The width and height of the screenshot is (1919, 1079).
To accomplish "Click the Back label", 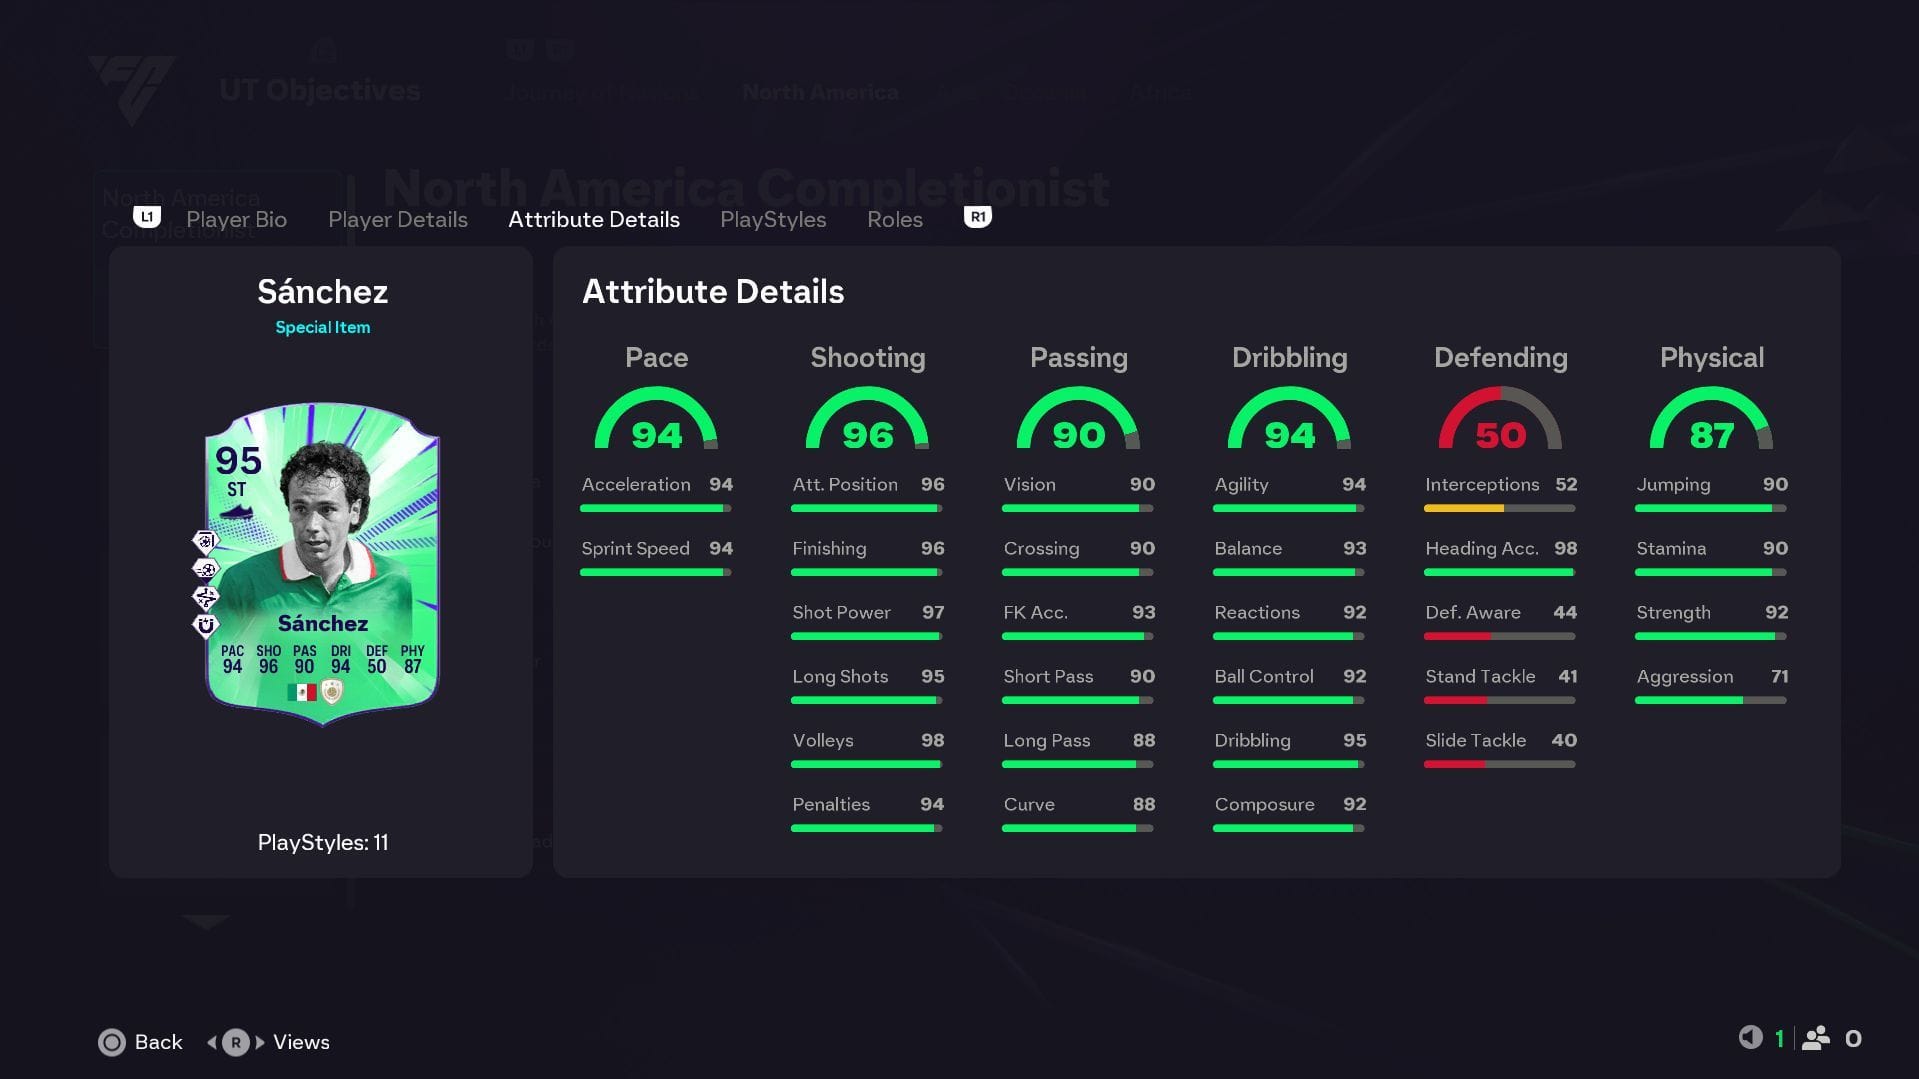I will tap(159, 1042).
